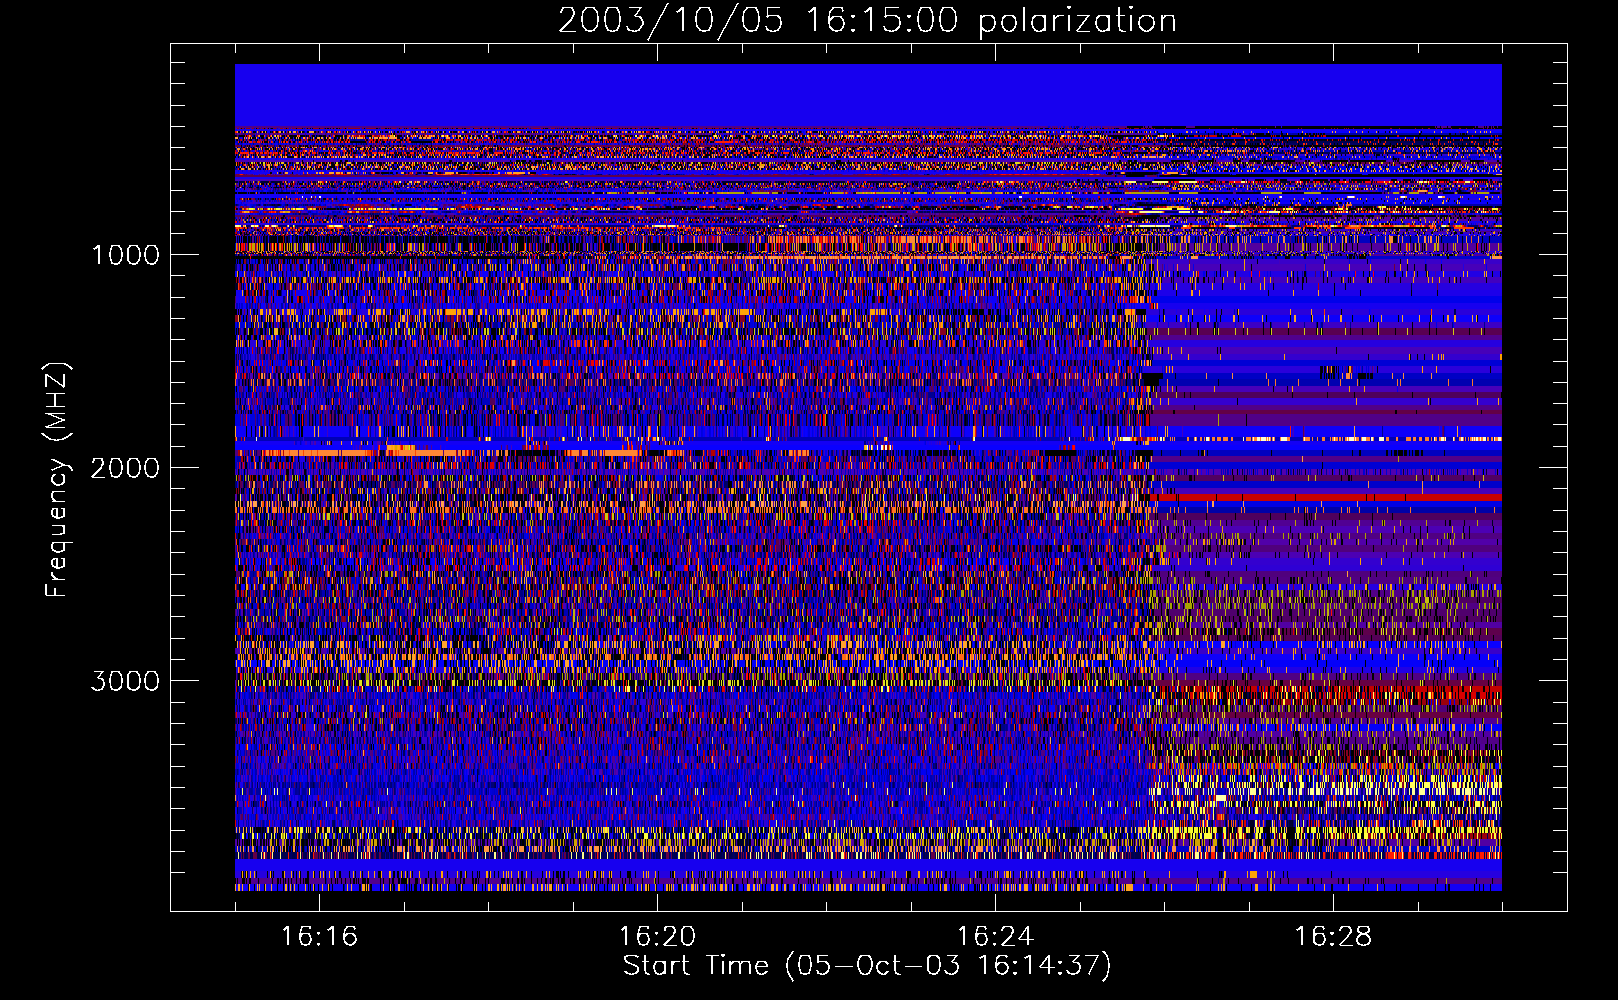Click the '2000' frequency axis label
1618x1000 pixels.
click(x=125, y=468)
